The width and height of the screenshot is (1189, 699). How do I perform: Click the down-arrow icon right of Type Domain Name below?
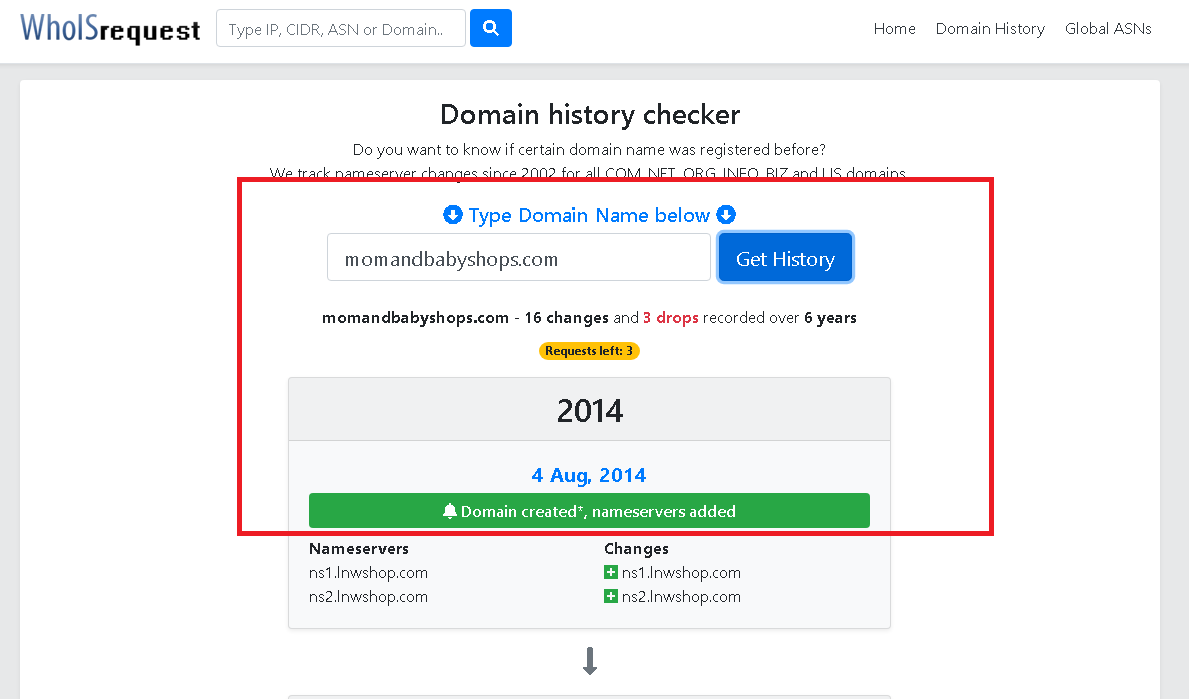(726, 215)
